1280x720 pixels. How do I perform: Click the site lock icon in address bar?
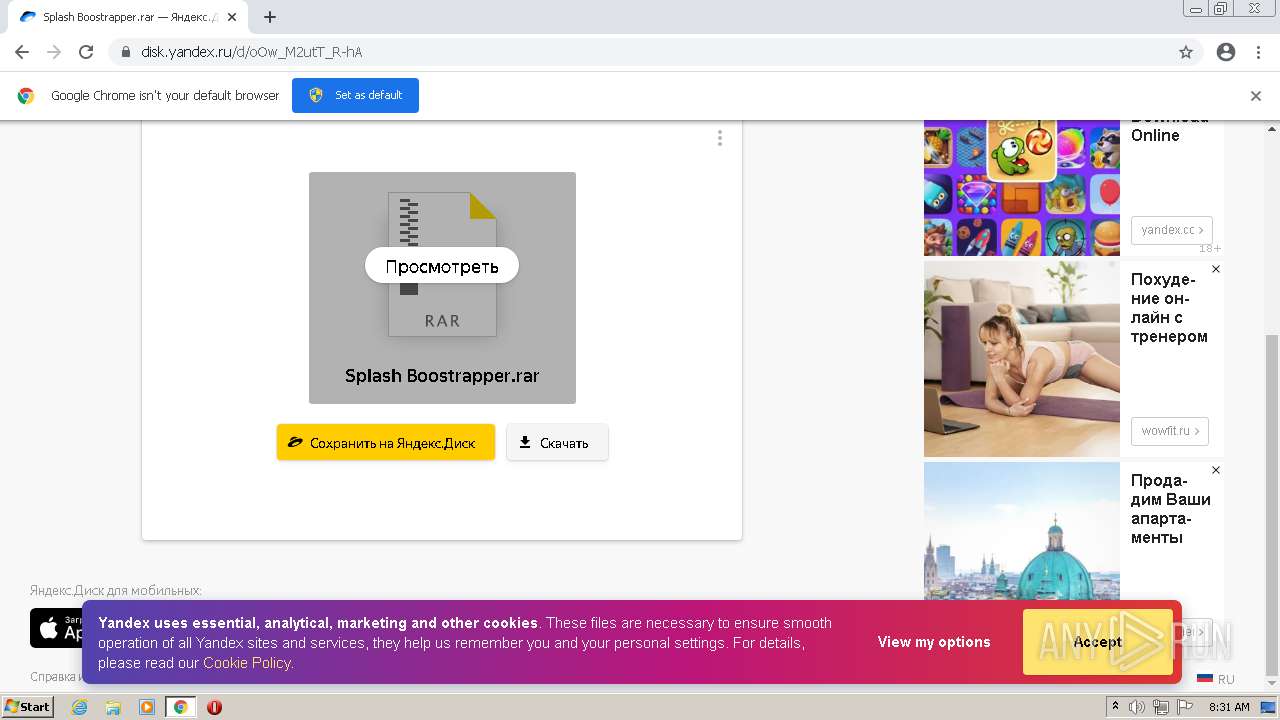(125, 52)
